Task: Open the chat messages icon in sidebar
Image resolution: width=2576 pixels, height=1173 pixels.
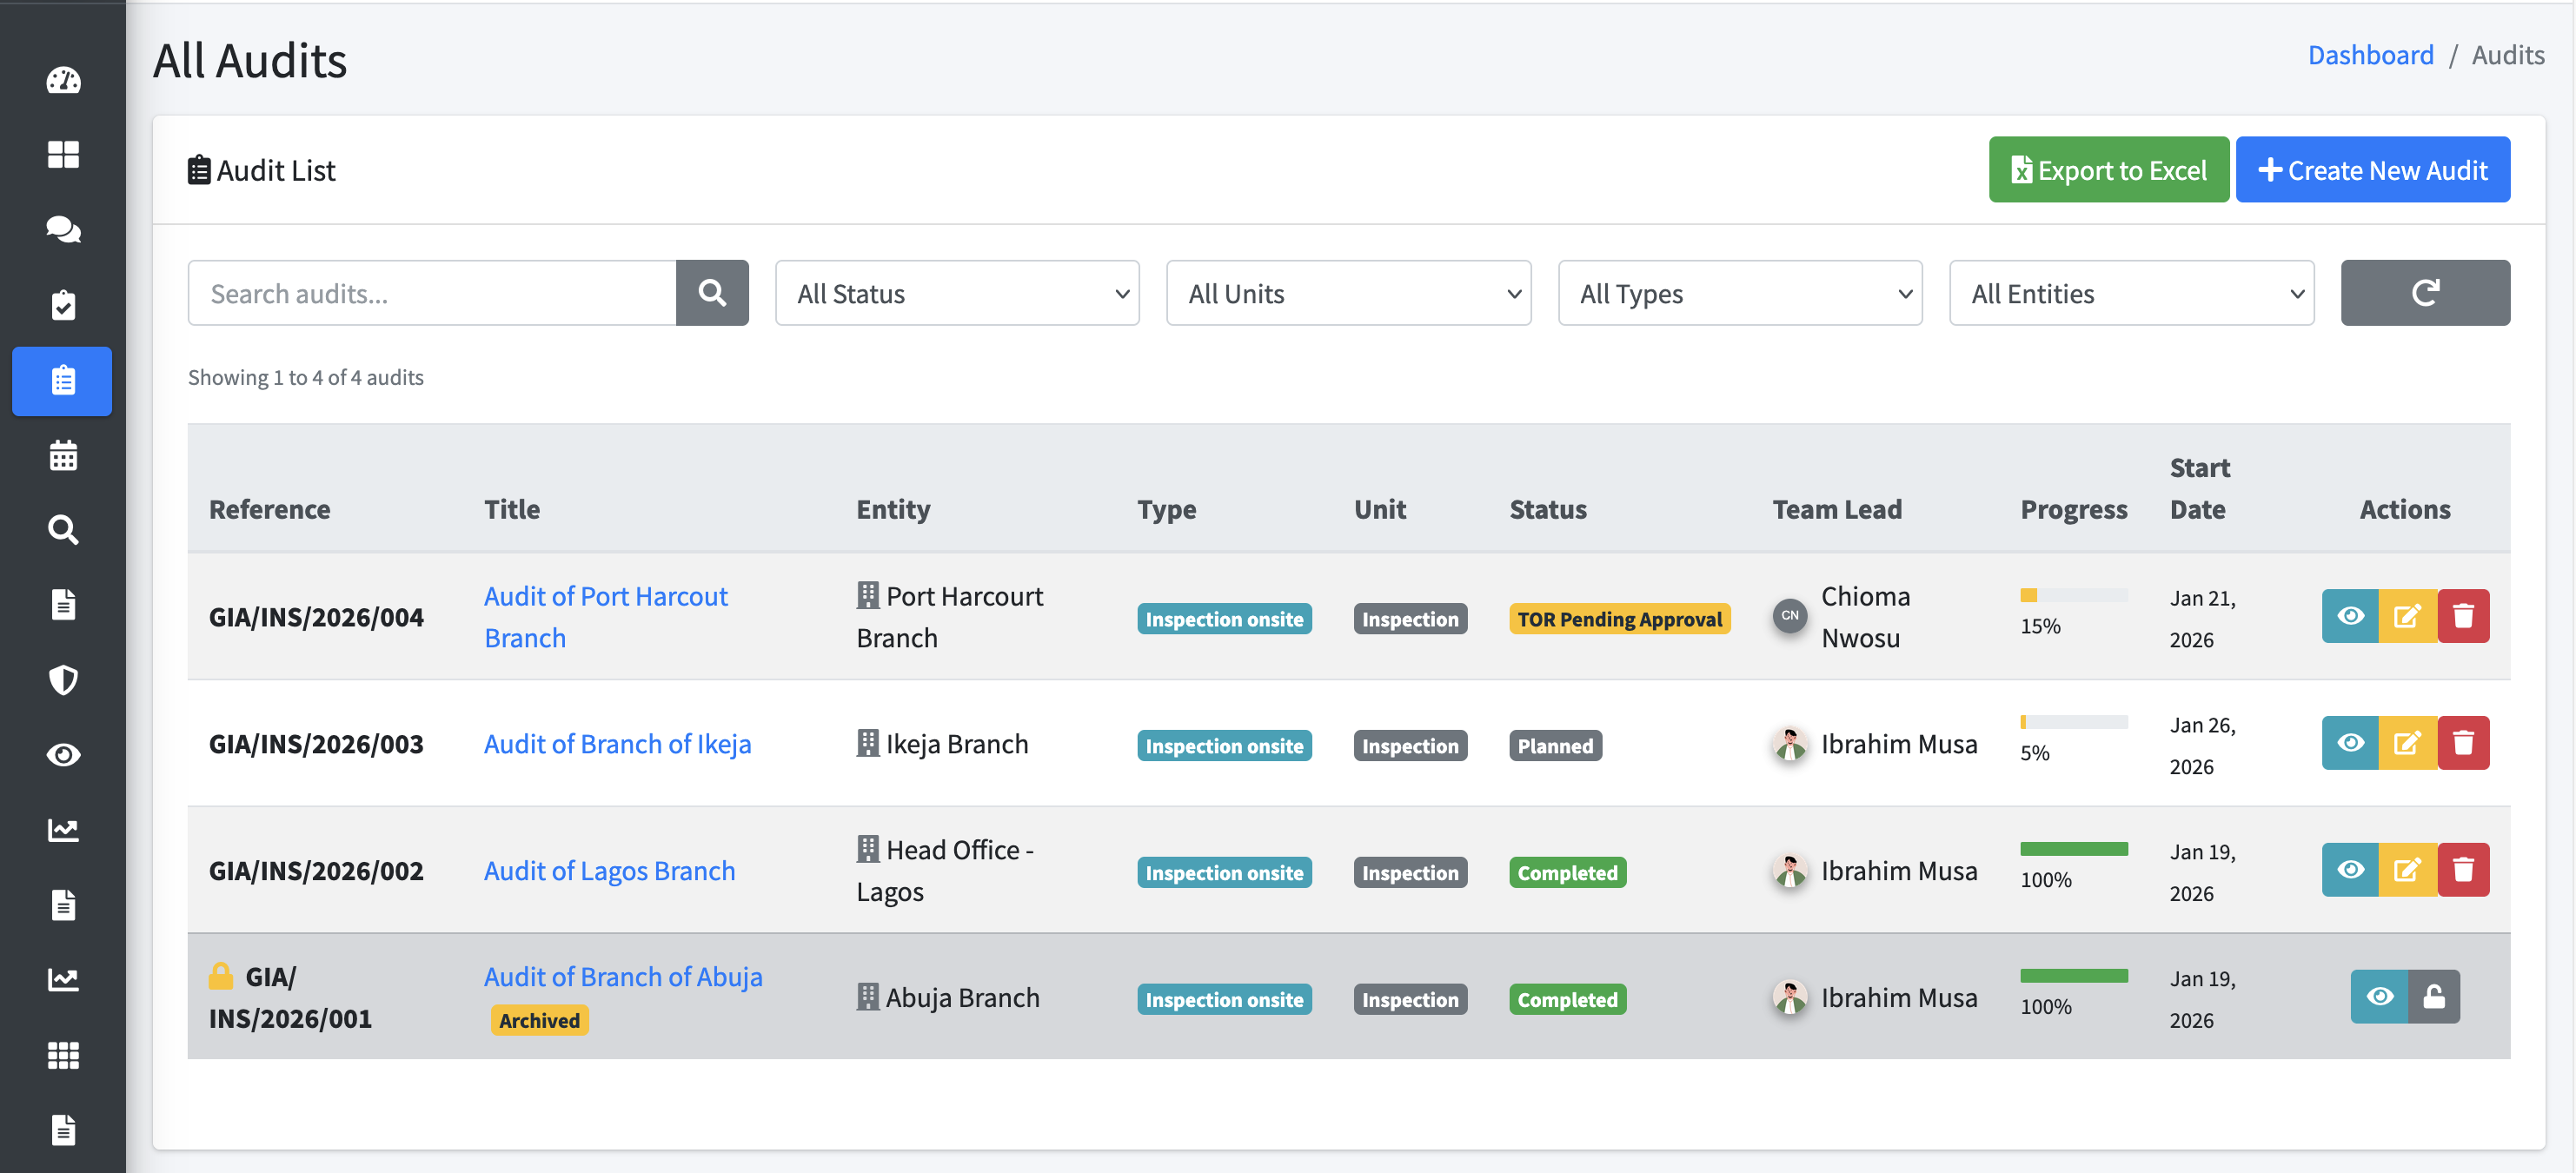Action: point(62,229)
